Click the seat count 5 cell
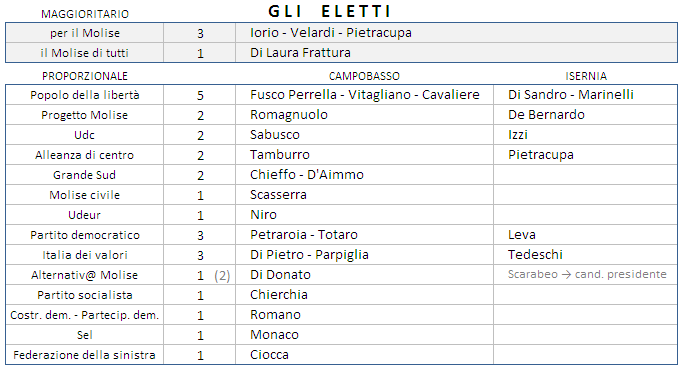Viewport: 683px width, 370px height. click(x=200, y=95)
